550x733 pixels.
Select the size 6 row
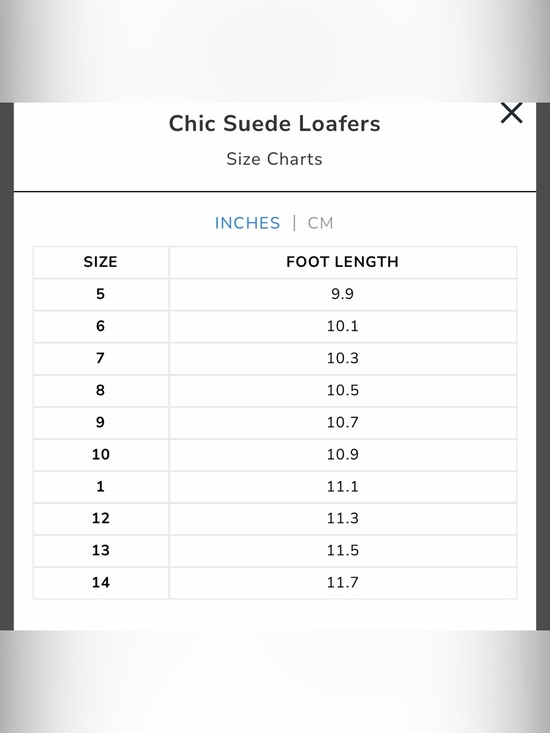coord(275,326)
